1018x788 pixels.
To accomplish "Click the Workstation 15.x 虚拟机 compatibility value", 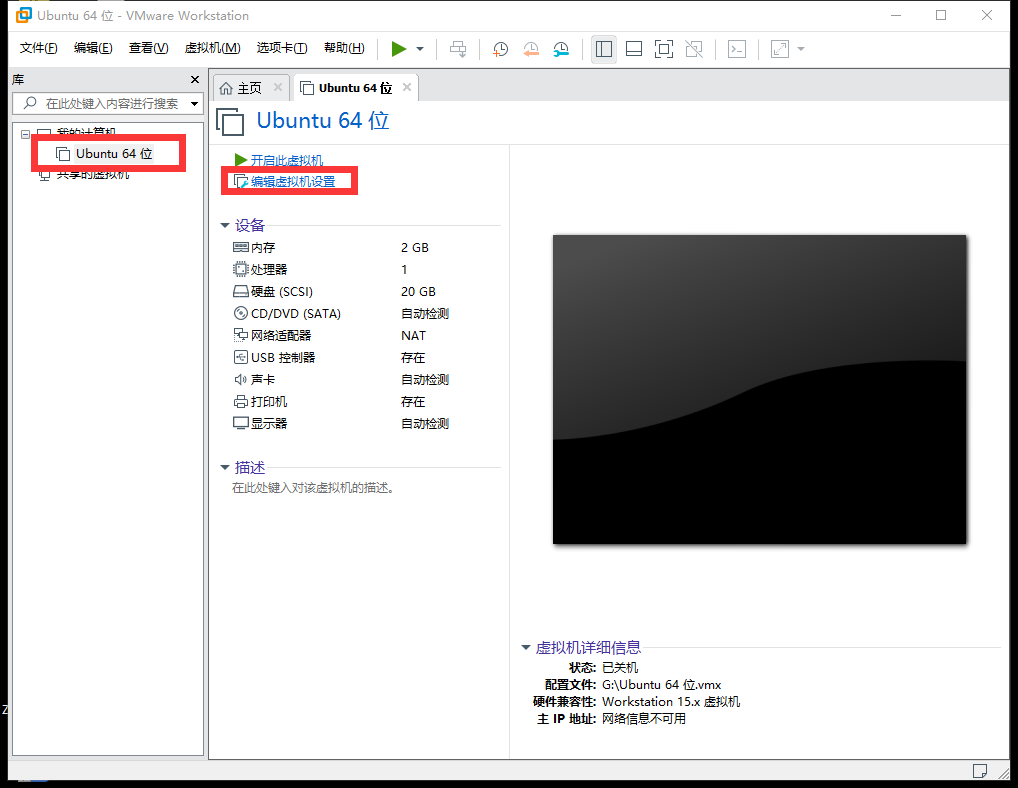I will (671, 702).
